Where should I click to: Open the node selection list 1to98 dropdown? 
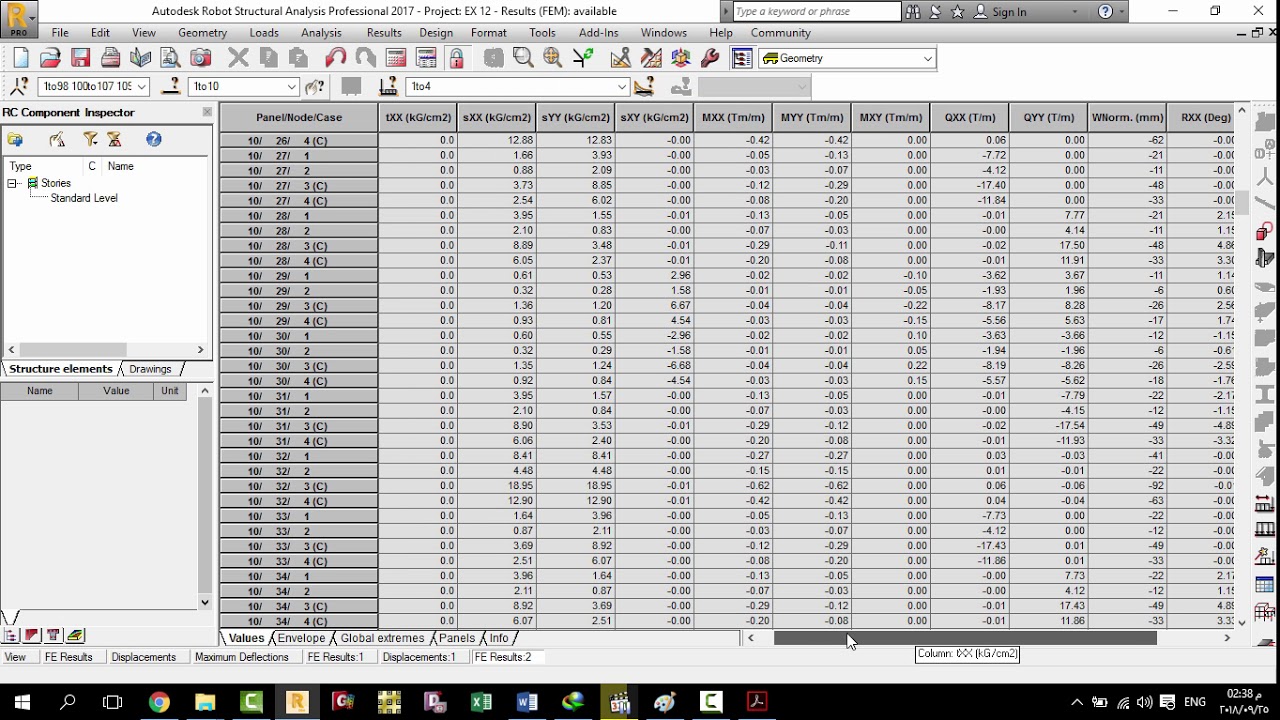tap(142, 87)
